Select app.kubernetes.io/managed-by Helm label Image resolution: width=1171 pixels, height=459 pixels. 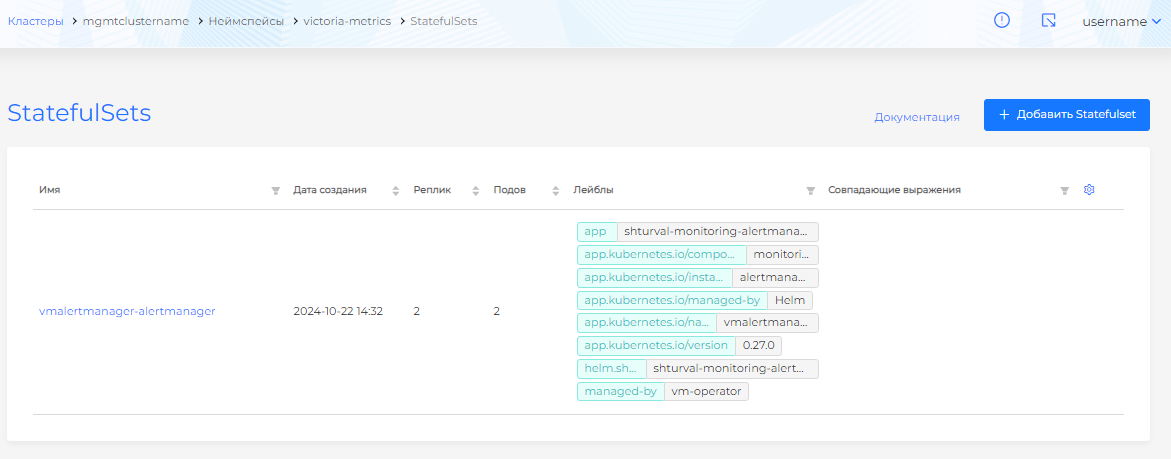(695, 300)
